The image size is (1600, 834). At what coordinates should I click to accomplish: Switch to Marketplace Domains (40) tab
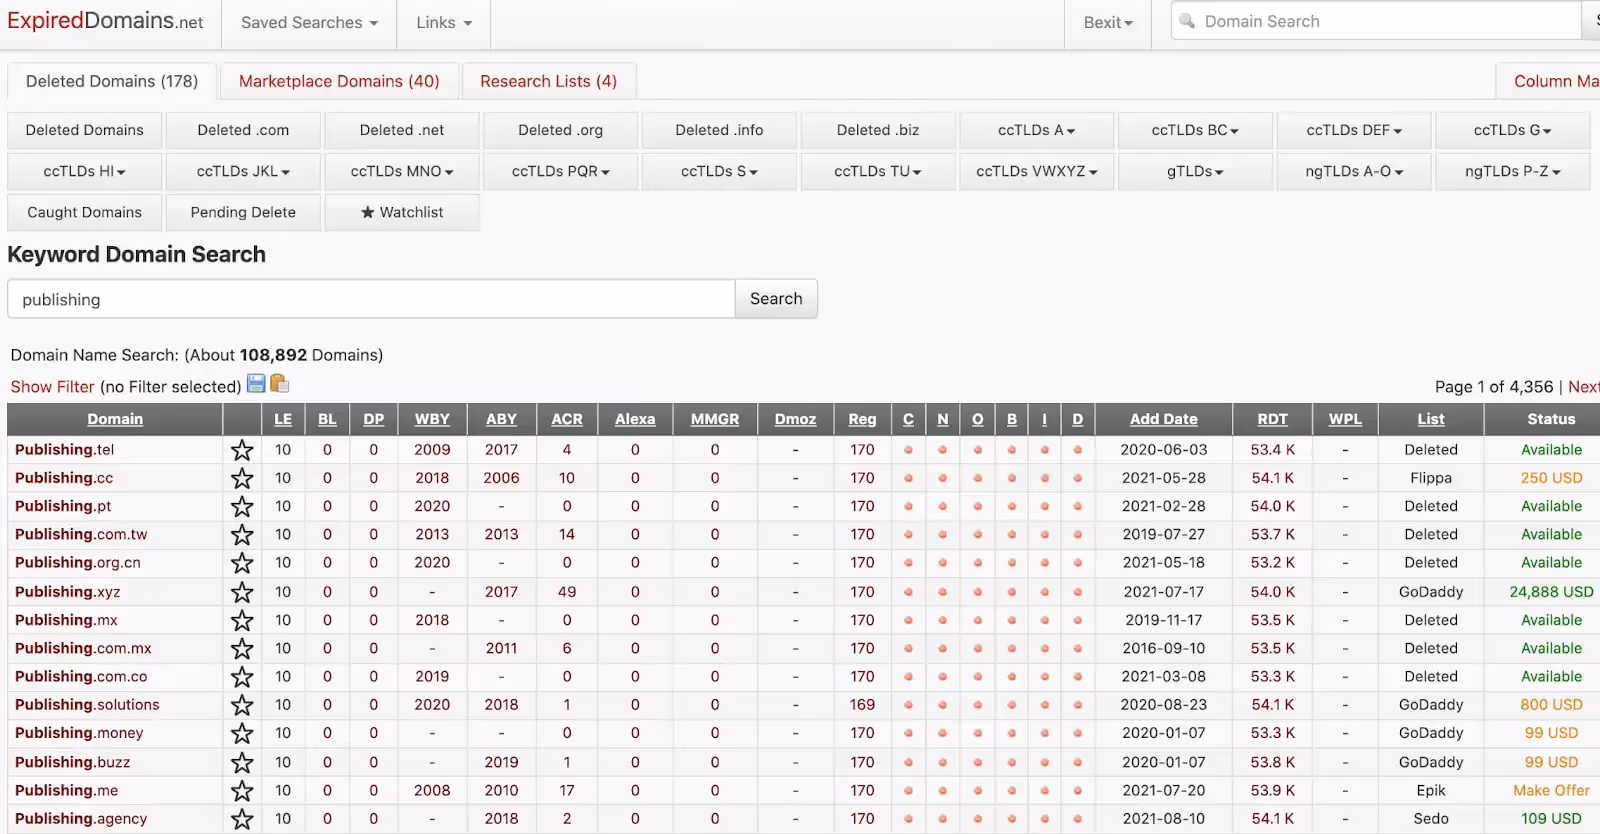(x=339, y=81)
